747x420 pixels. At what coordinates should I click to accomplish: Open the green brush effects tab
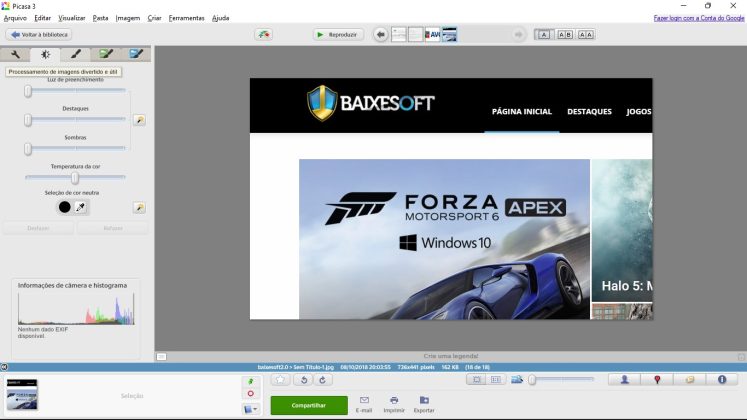[x=106, y=54]
